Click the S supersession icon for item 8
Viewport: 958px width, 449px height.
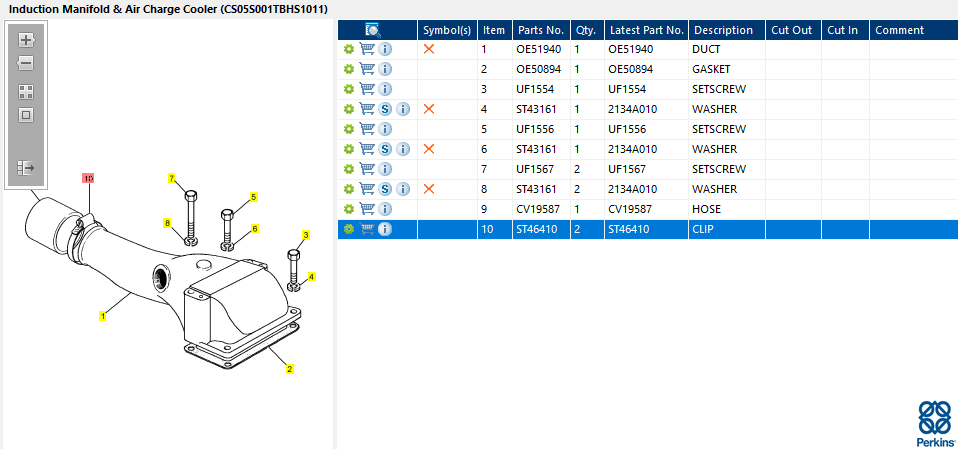pyautogui.click(x=385, y=189)
